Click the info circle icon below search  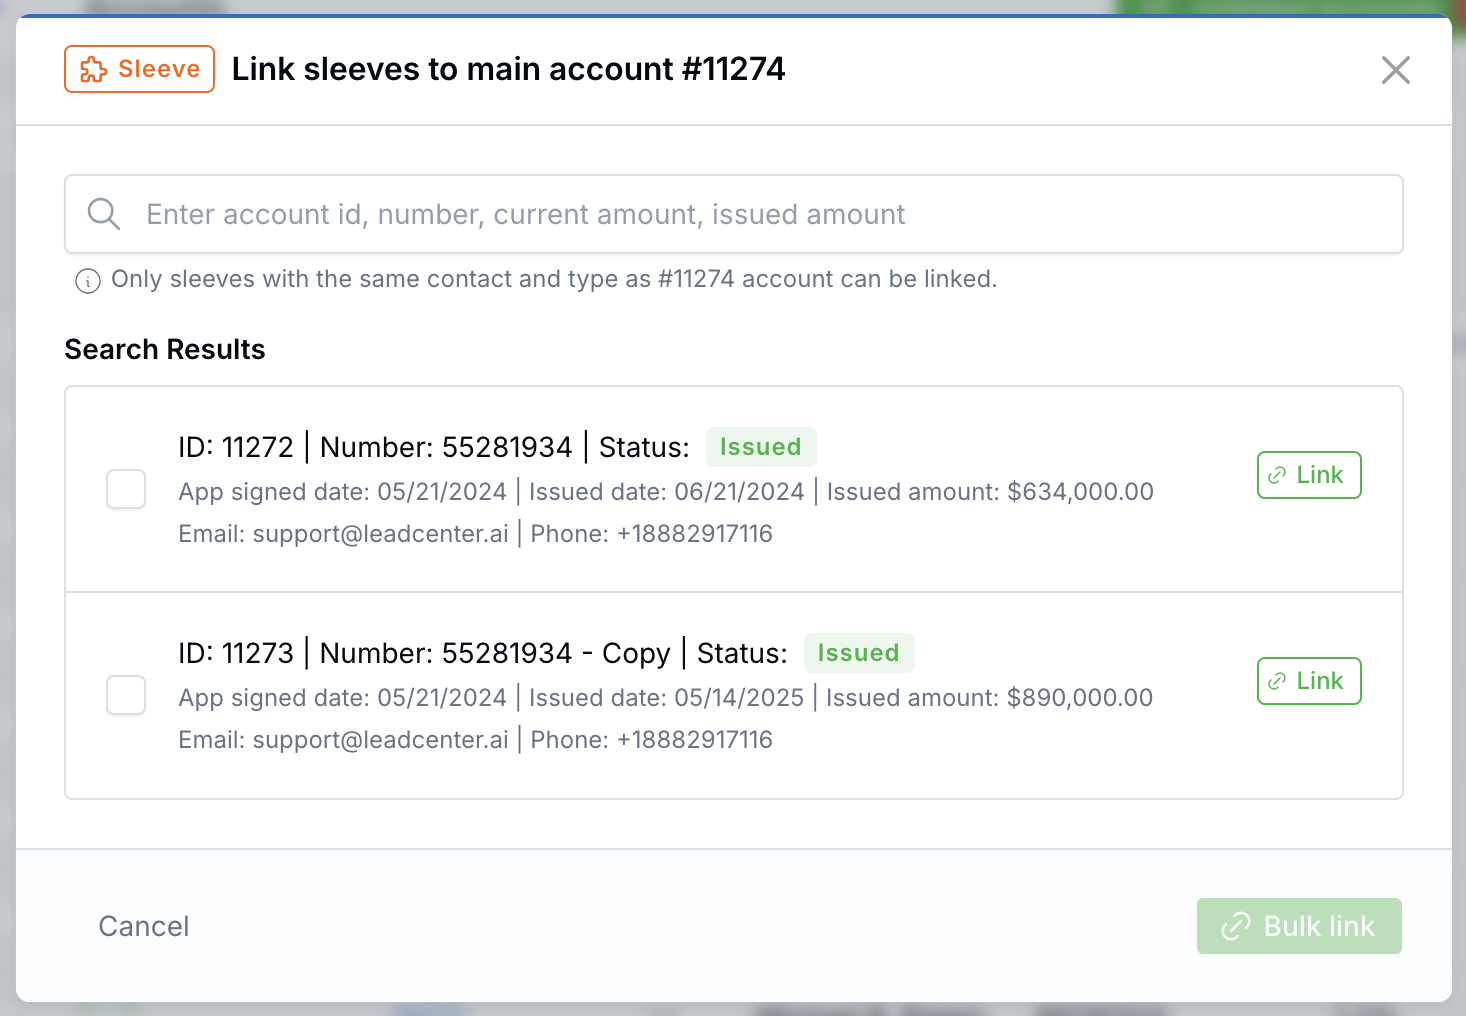(x=88, y=281)
